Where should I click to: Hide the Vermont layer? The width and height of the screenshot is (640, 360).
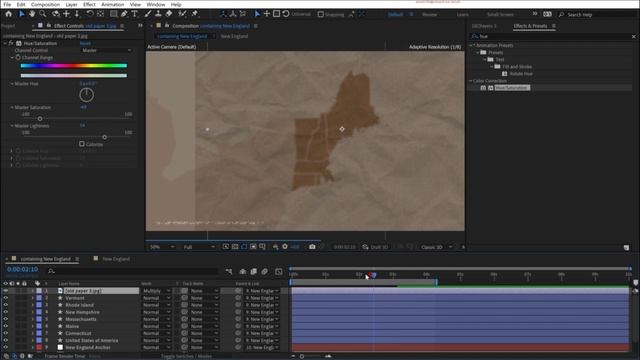[6, 298]
